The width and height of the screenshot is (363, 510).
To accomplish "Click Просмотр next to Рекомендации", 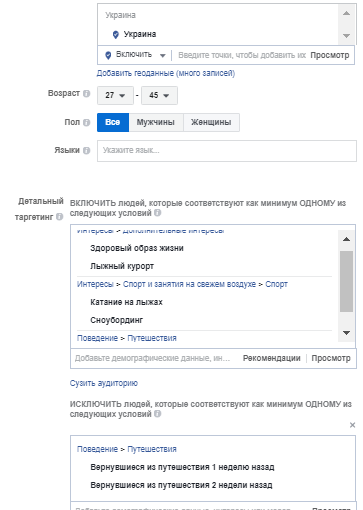I will [331, 358].
